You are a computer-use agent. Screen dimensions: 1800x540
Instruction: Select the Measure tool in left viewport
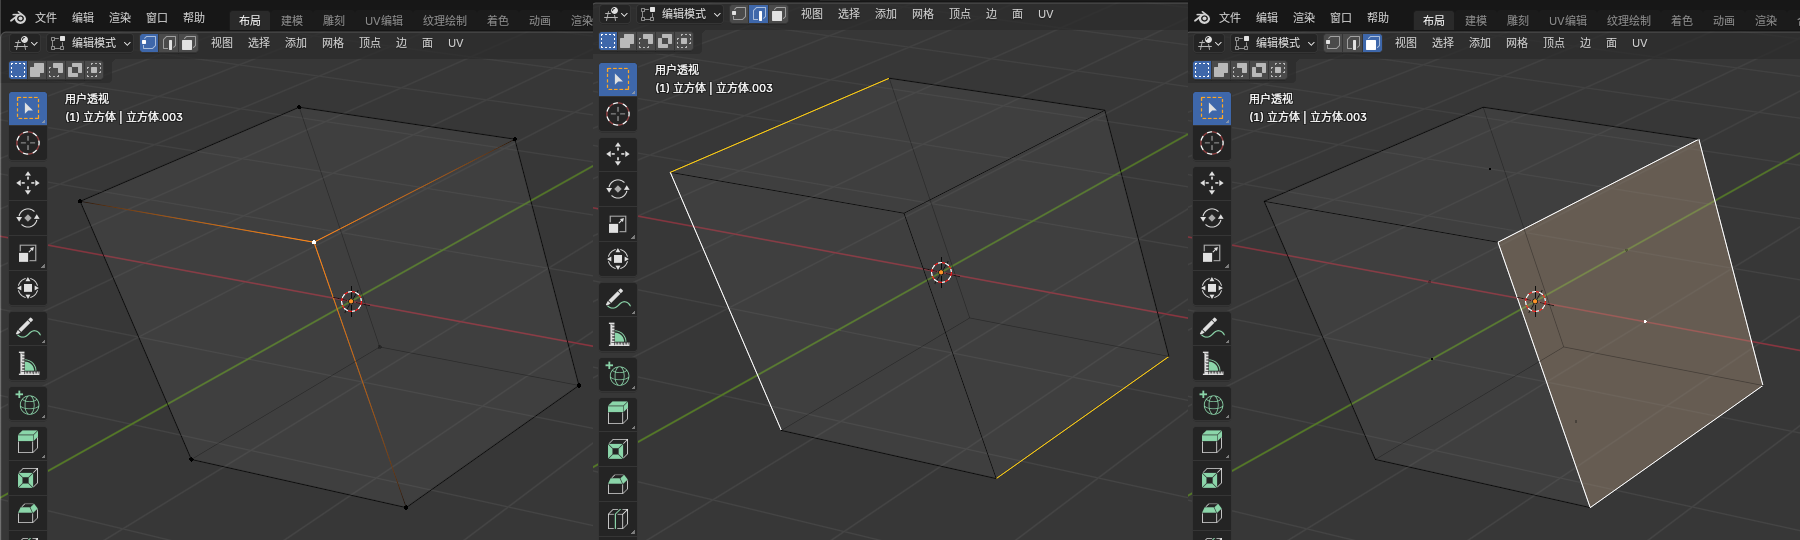28,364
